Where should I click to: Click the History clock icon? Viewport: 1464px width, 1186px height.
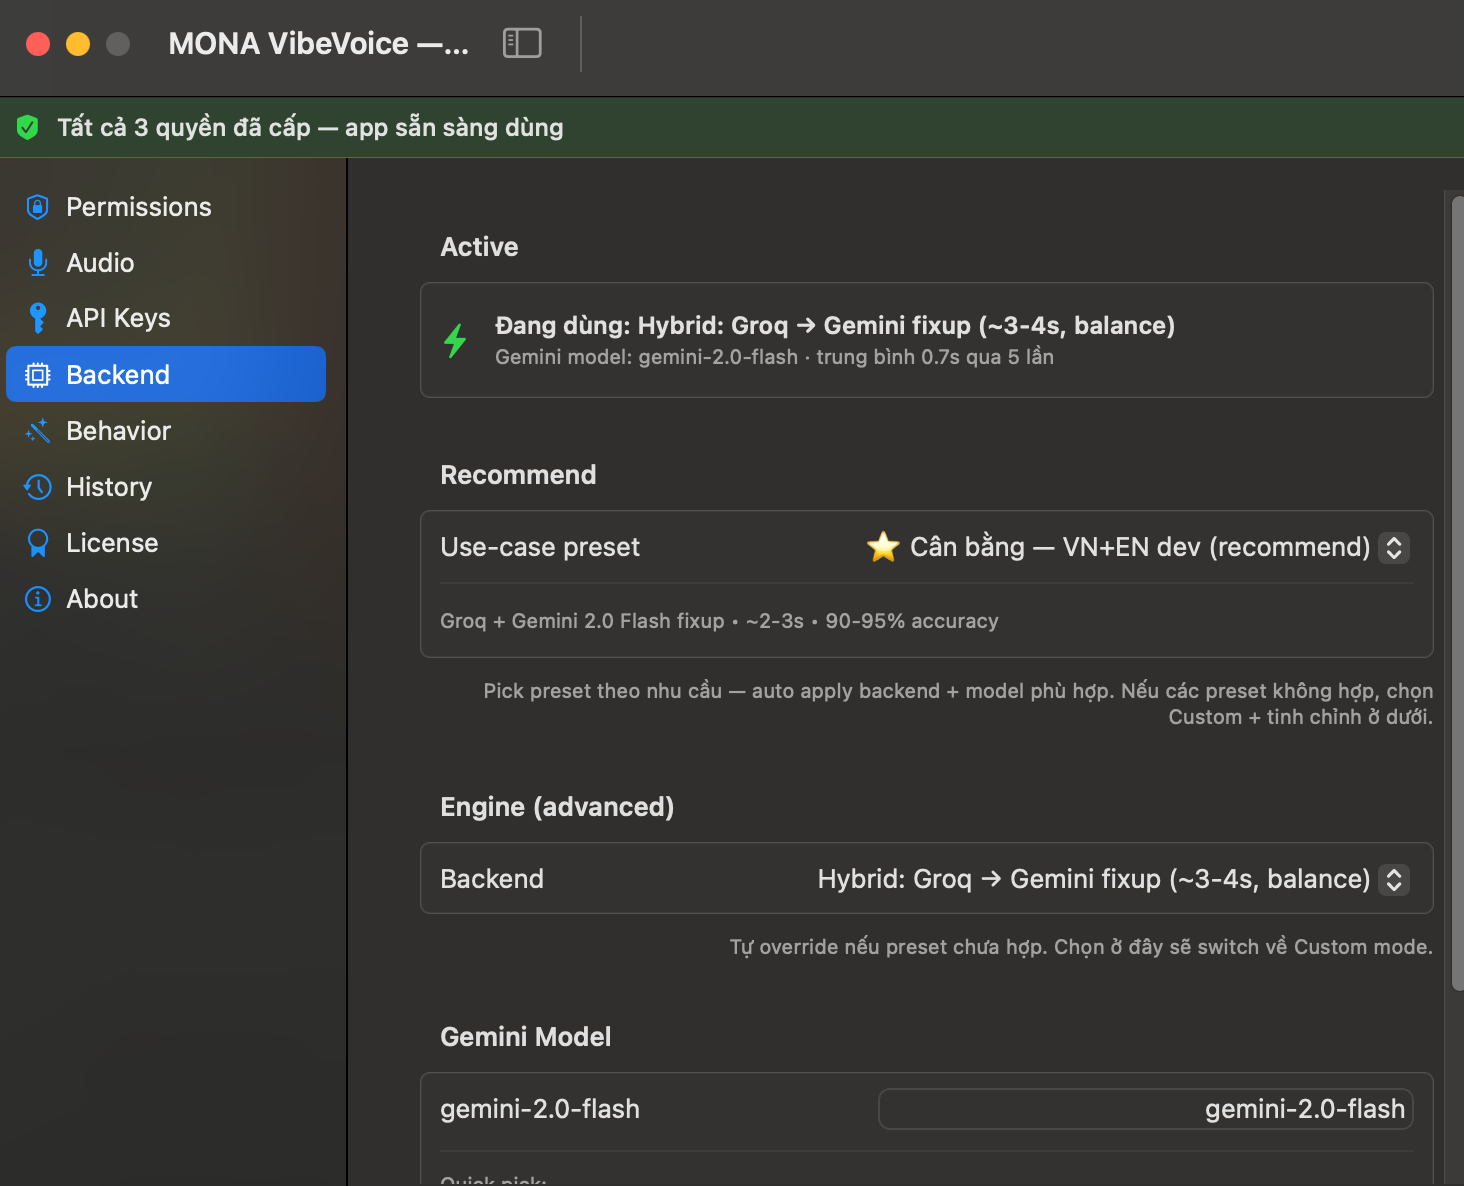coord(37,487)
